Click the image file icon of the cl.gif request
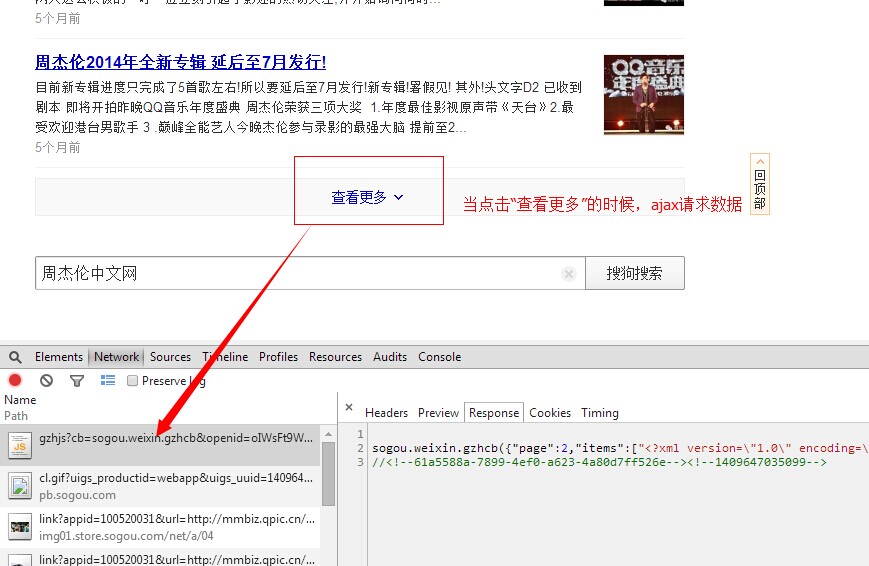Screen dimensions: 869x566 (20, 487)
